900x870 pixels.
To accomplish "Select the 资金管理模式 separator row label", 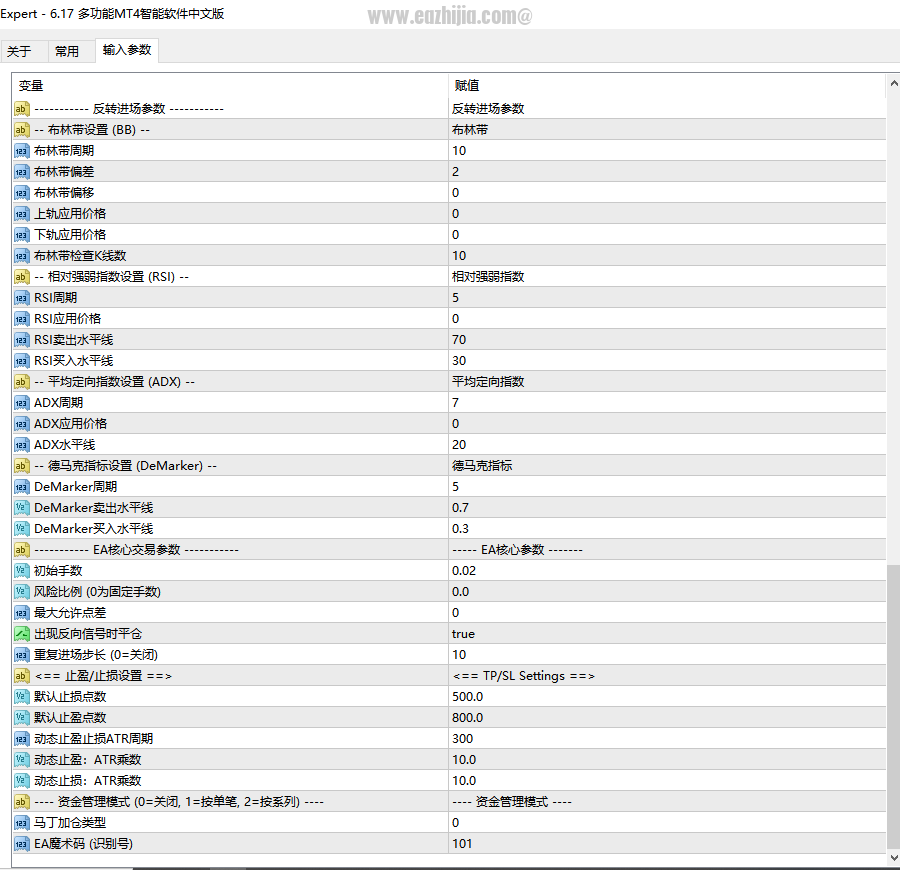I will coord(179,802).
